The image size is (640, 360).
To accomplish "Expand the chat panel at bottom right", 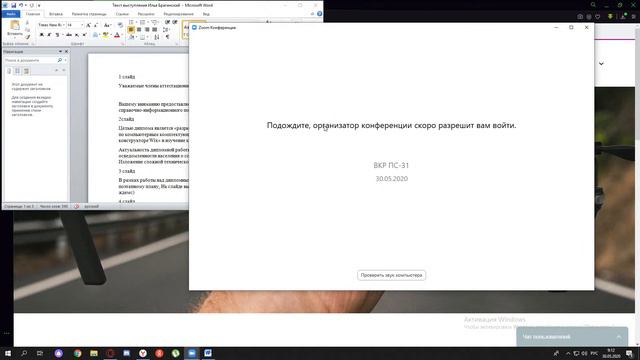I will (x=619, y=337).
